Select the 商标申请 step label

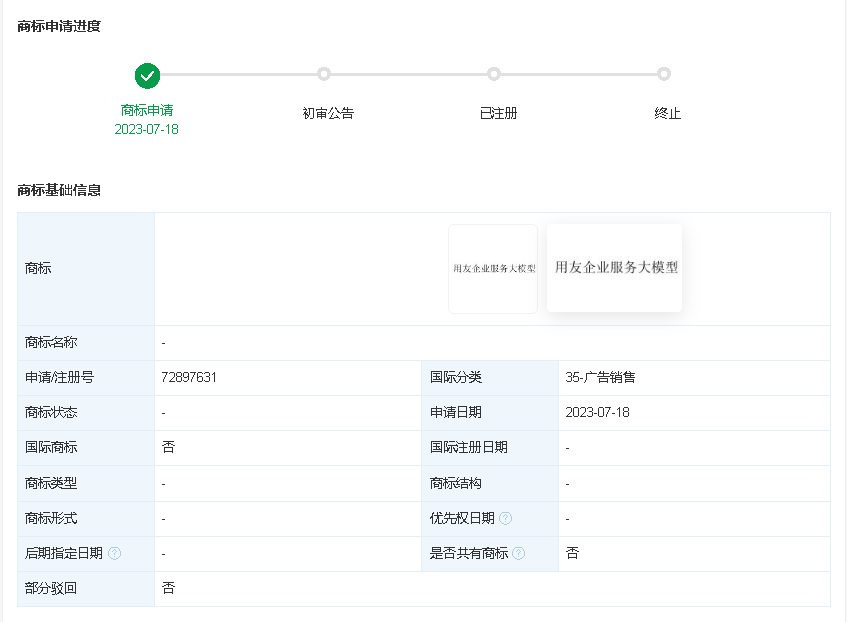click(147, 110)
